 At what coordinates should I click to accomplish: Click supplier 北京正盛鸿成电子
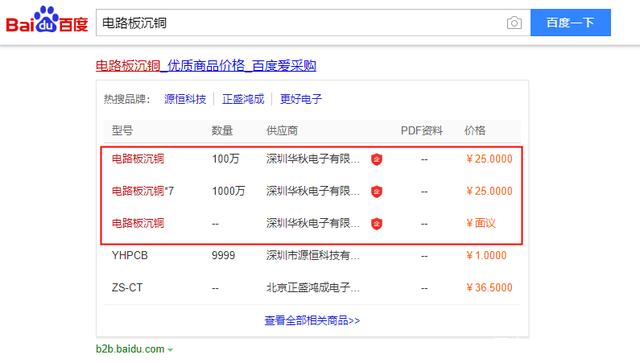coord(313,287)
